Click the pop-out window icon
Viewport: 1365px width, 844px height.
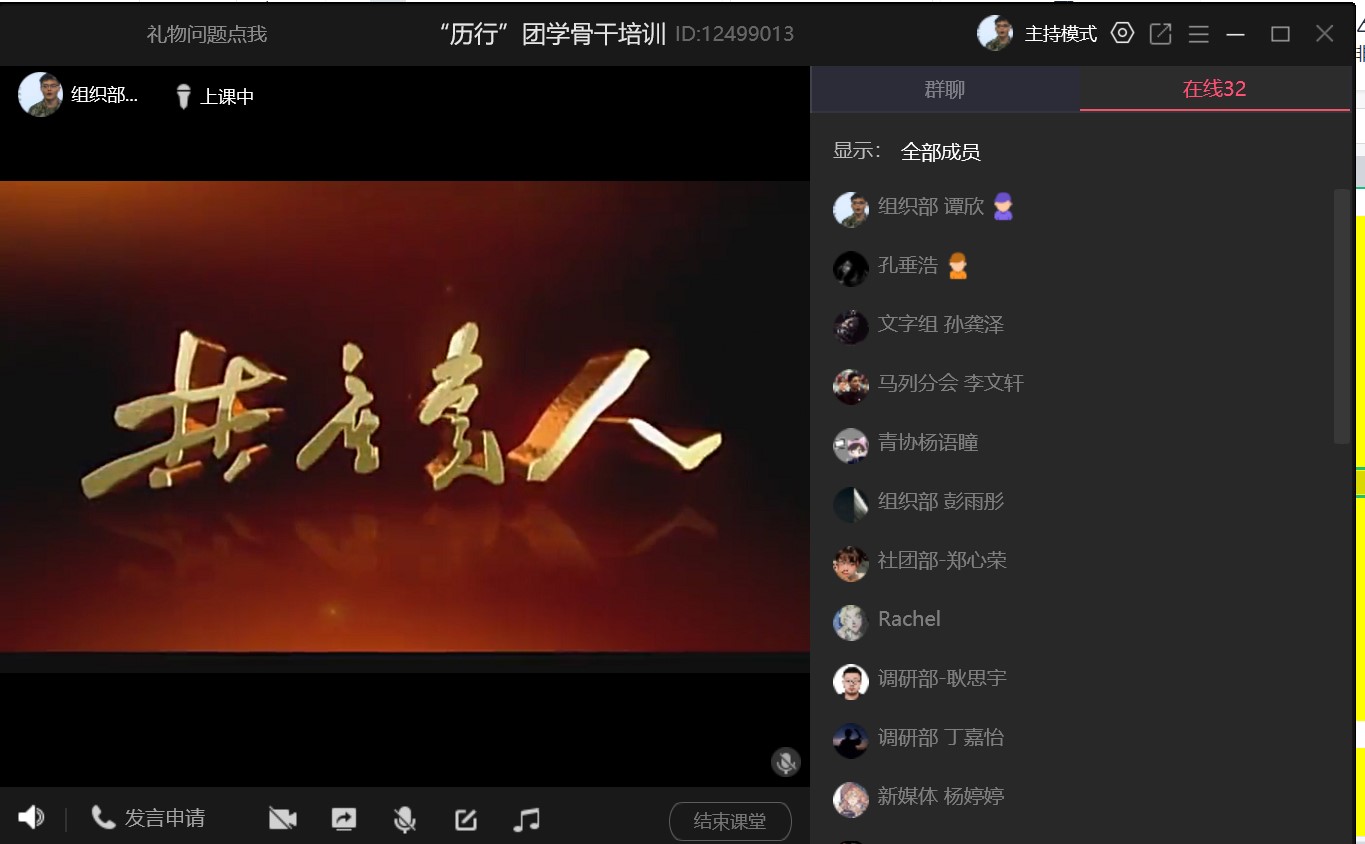1160,34
